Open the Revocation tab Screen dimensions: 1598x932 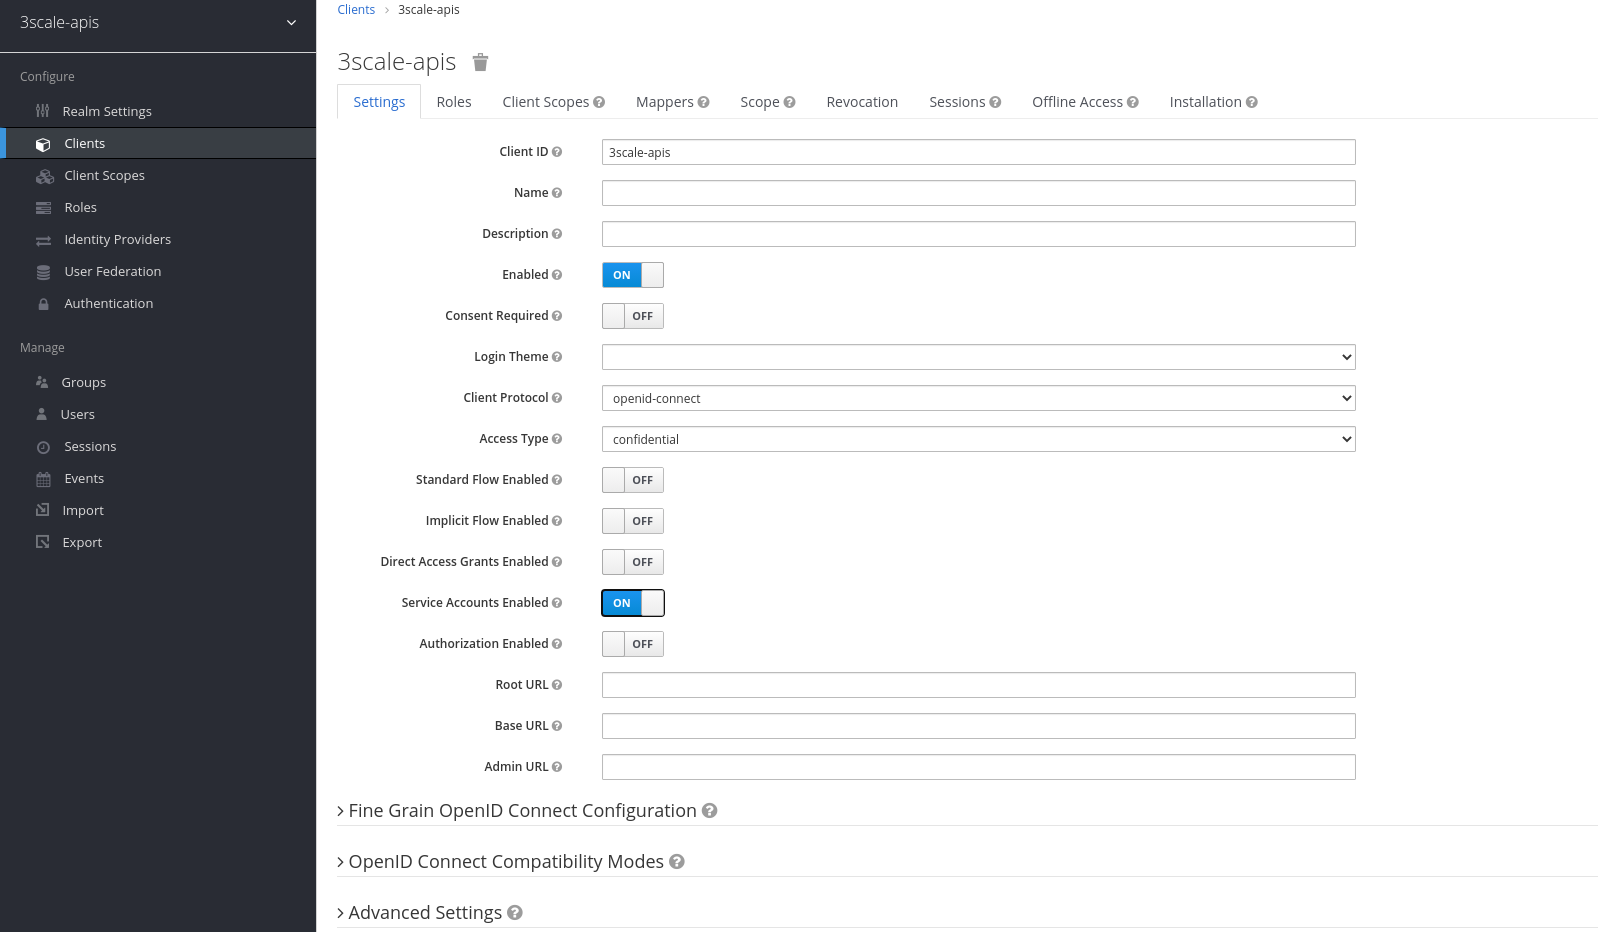[862, 102]
